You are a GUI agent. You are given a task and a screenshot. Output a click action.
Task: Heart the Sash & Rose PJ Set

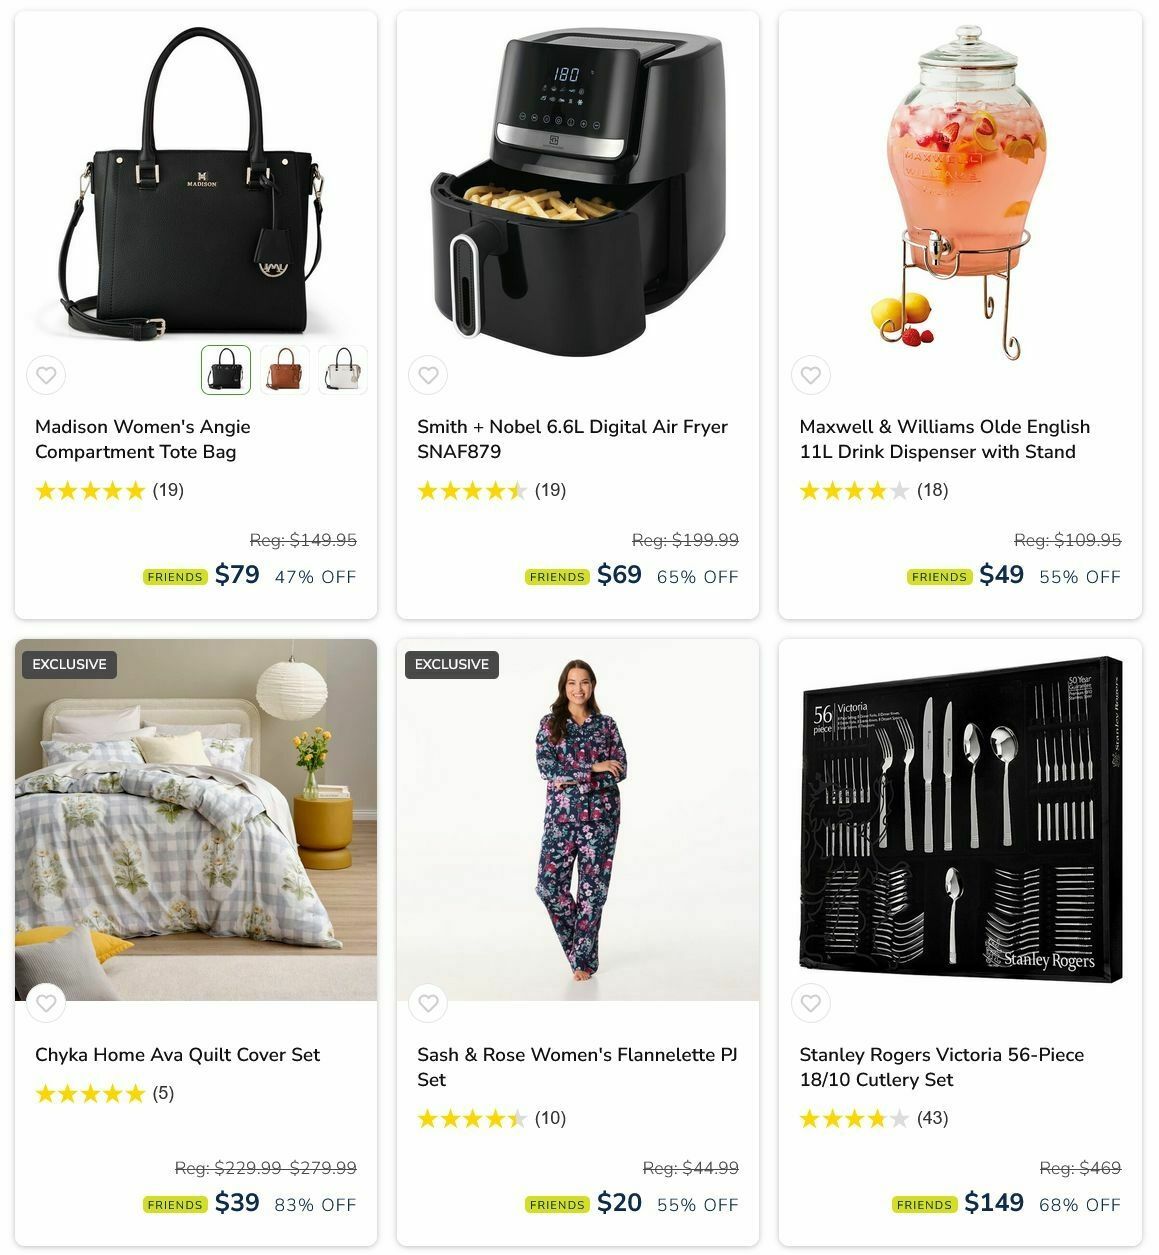click(428, 1003)
